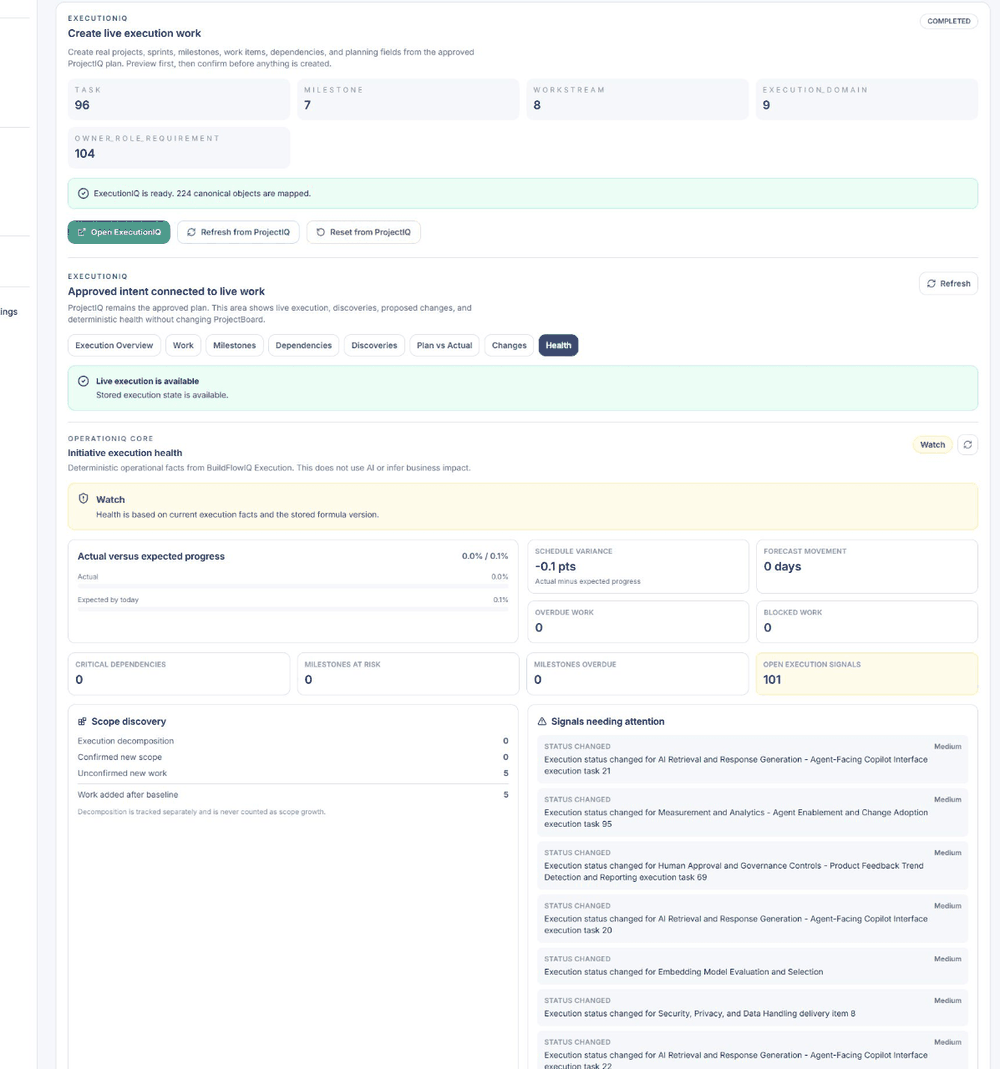Click the Schedule Variance -0.1 pts card
1000x1069 pixels.
[x=637, y=567]
